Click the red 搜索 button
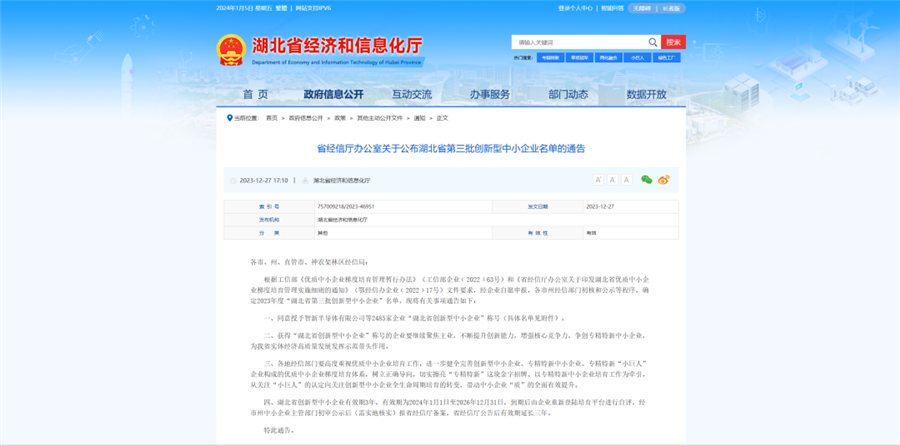This screenshot has width=900, height=445. (x=673, y=42)
